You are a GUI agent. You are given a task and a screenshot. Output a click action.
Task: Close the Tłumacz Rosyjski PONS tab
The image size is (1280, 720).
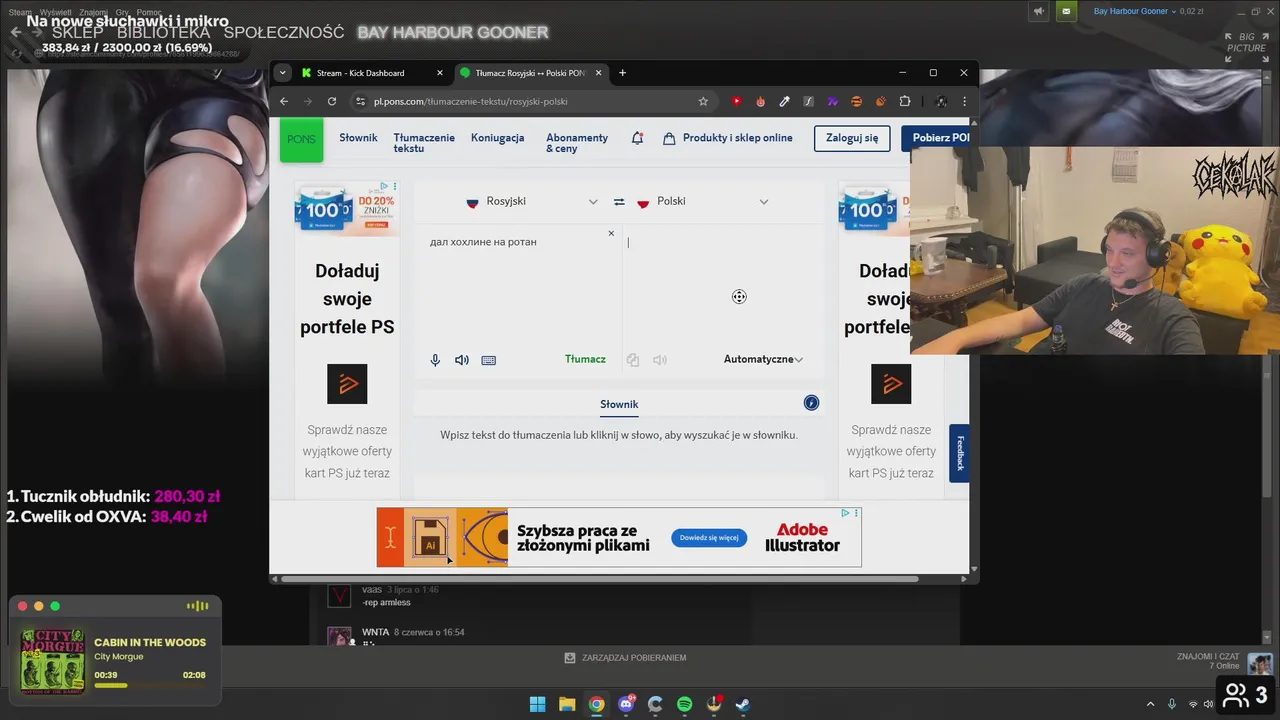[599, 73]
